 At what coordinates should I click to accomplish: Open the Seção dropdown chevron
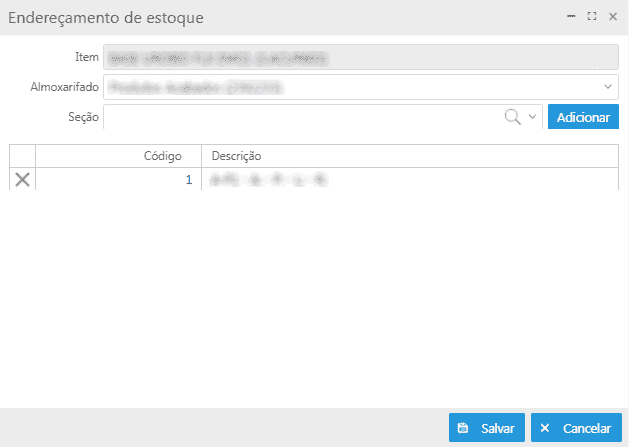[532, 117]
